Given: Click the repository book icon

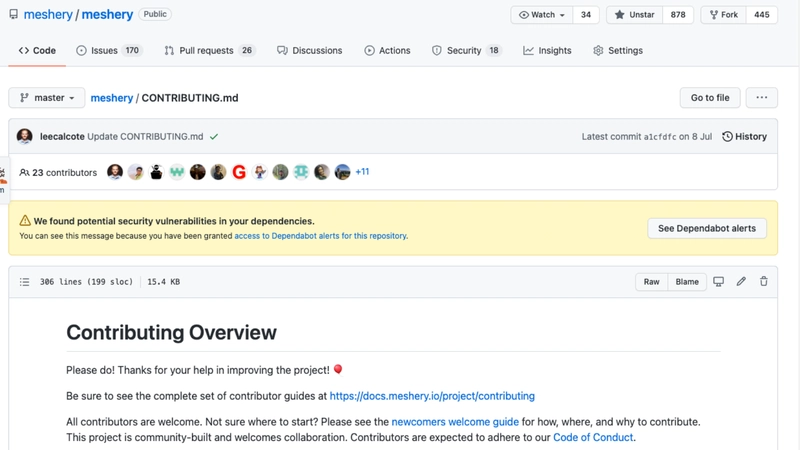Looking at the screenshot, I should point(14,14).
